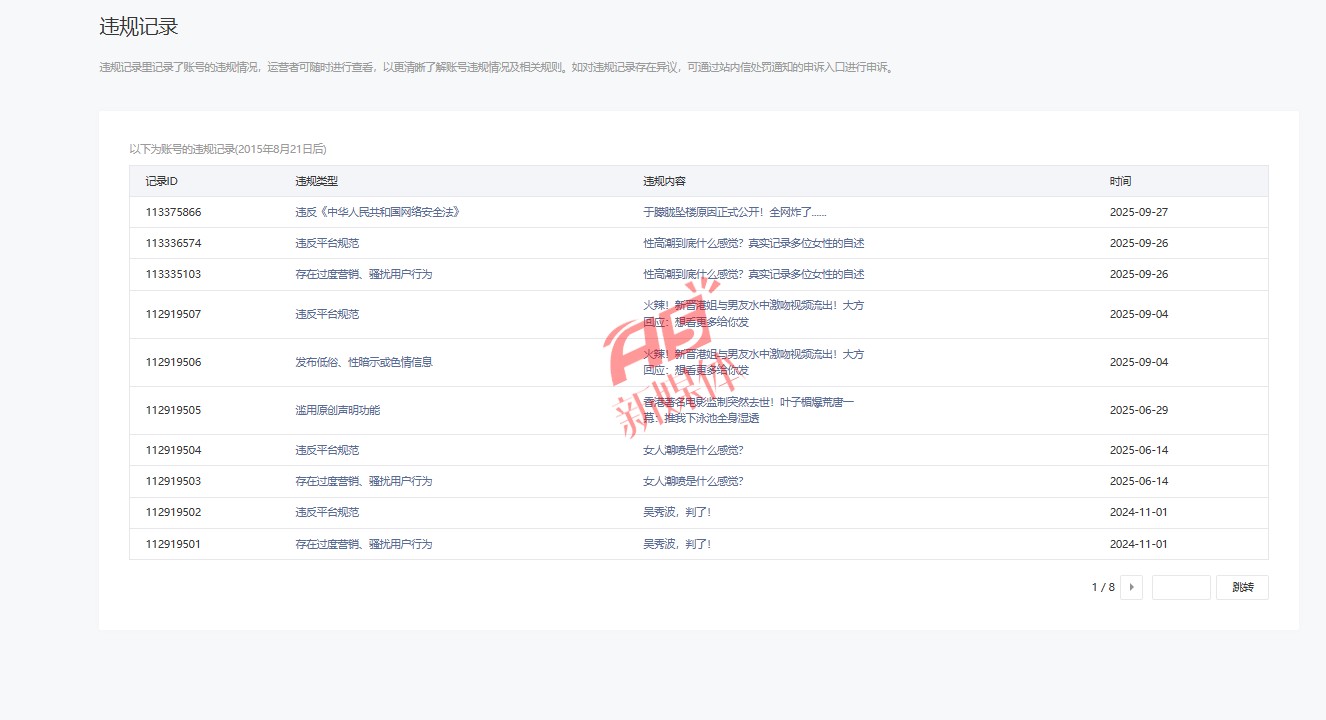The width and height of the screenshot is (1326, 720).
Task: Open 吴秀波 content of record 112919501
Action: click(x=676, y=544)
